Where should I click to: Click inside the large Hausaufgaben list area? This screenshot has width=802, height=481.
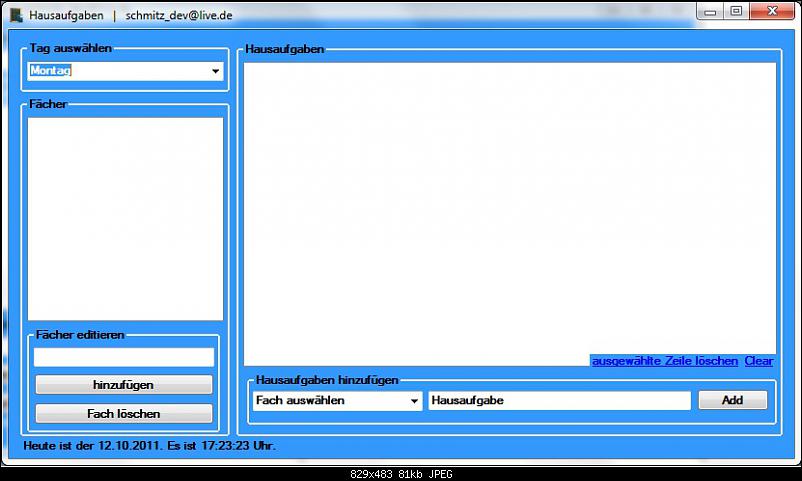click(509, 210)
